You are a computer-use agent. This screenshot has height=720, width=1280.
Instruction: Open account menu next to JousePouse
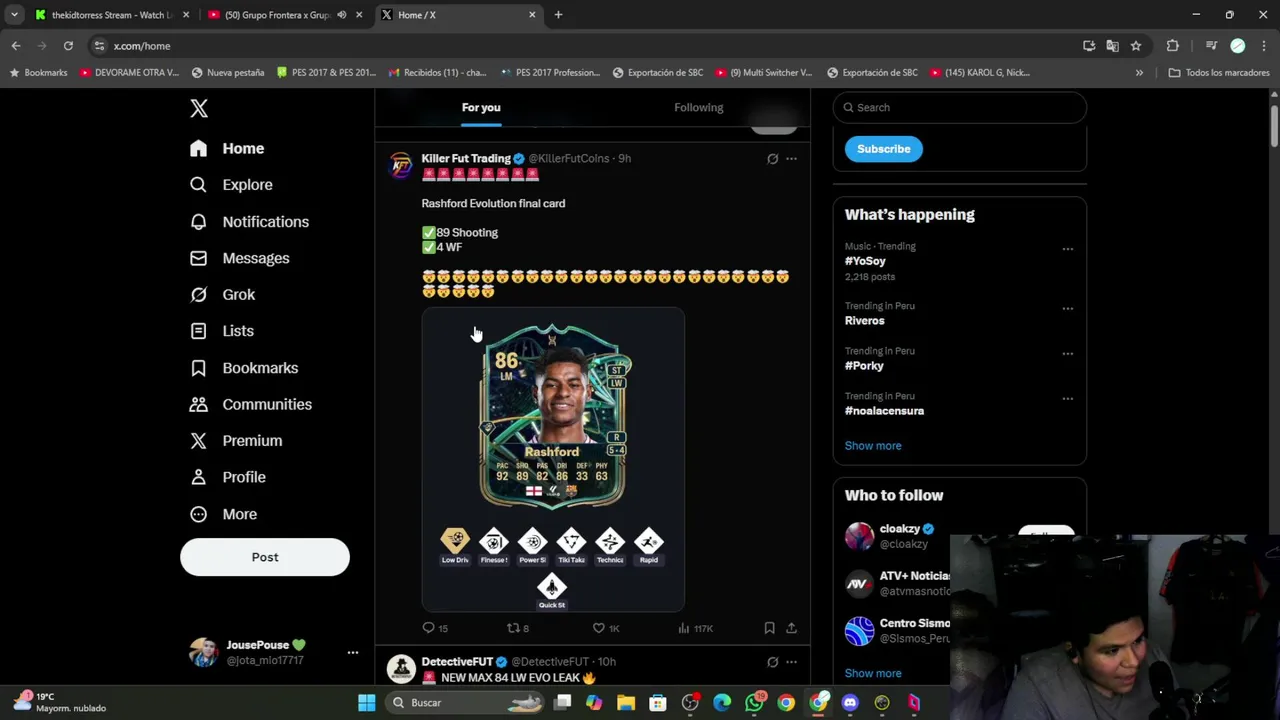352,652
